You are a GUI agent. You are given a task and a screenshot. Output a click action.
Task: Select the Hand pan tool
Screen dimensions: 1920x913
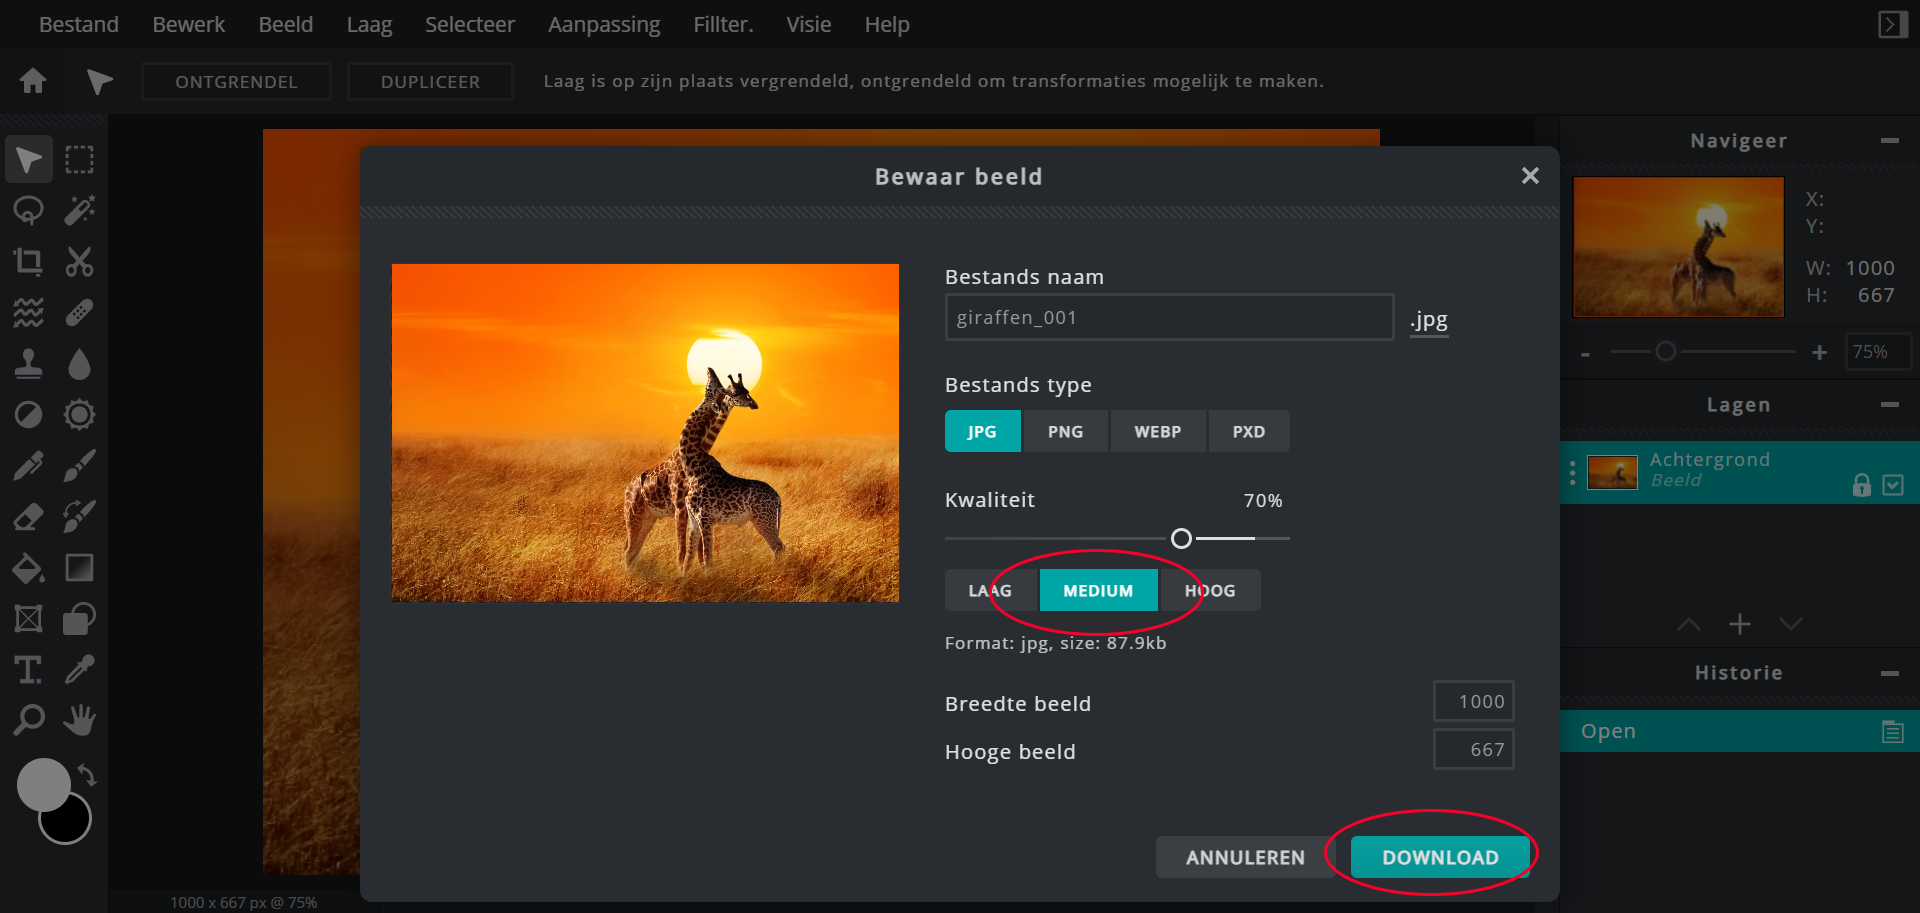(x=79, y=720)
